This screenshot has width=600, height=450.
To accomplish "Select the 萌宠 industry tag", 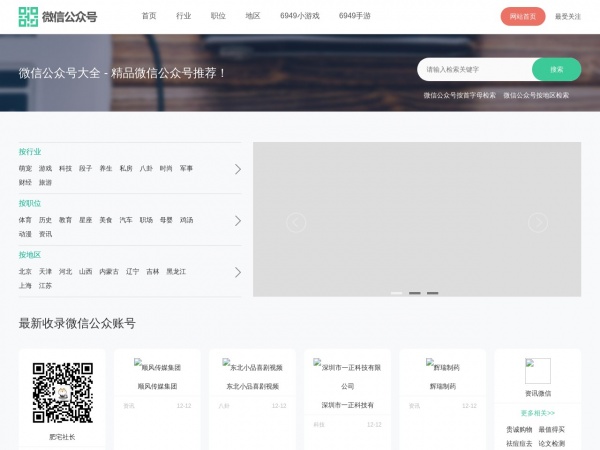I will click(x=25, y=168).
